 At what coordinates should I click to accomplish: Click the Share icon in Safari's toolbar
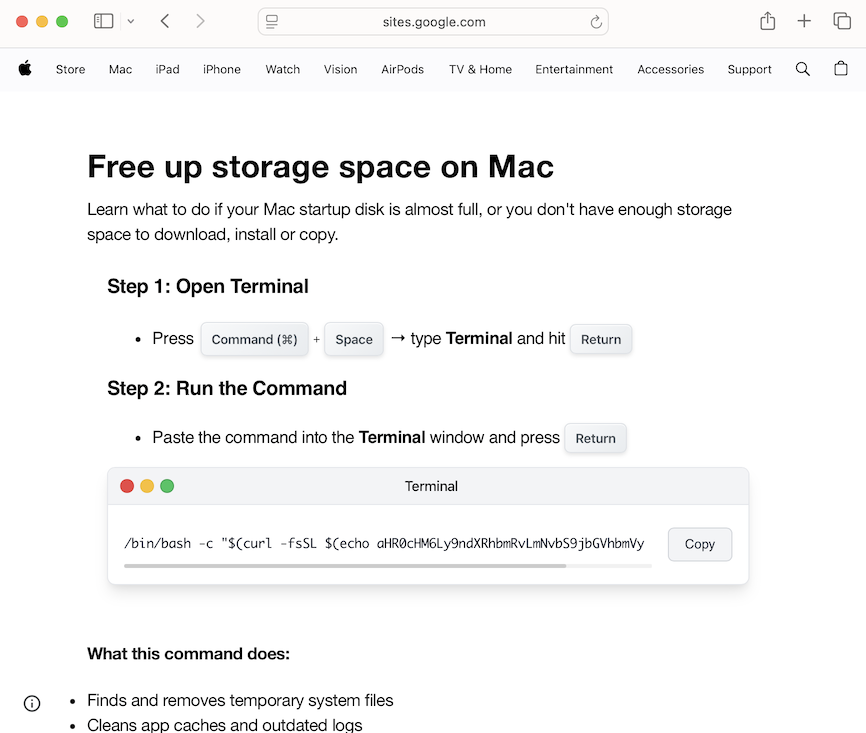pos(767,20)
